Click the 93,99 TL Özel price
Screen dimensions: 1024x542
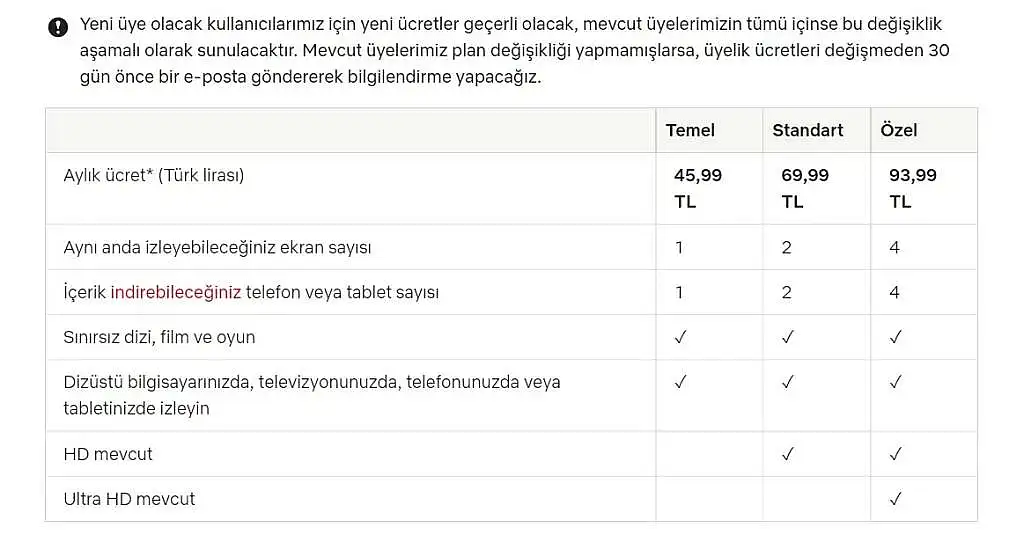[x=912, y=188]
